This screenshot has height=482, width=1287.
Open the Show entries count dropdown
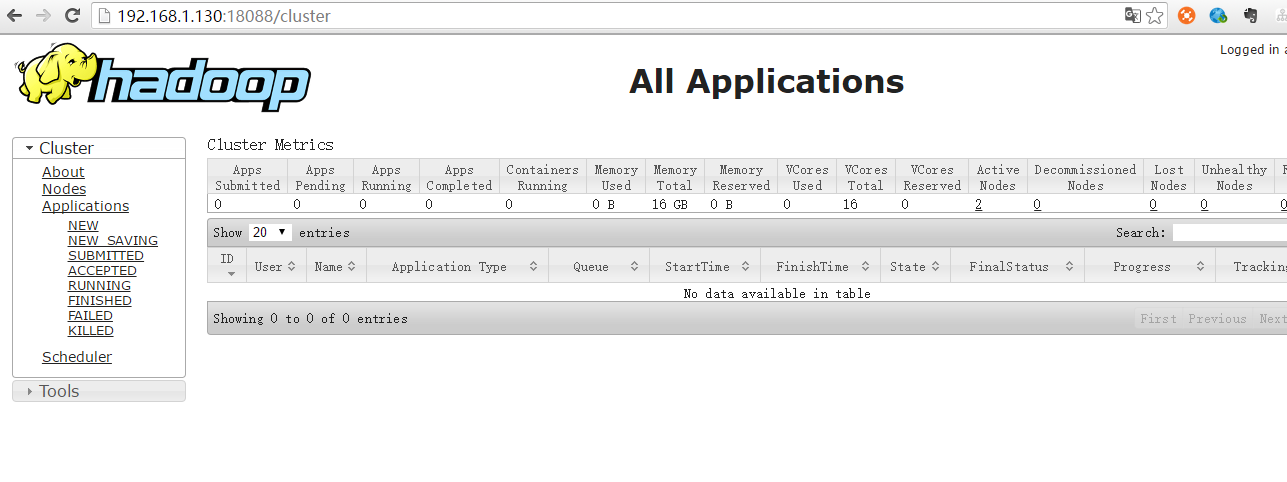269,232
